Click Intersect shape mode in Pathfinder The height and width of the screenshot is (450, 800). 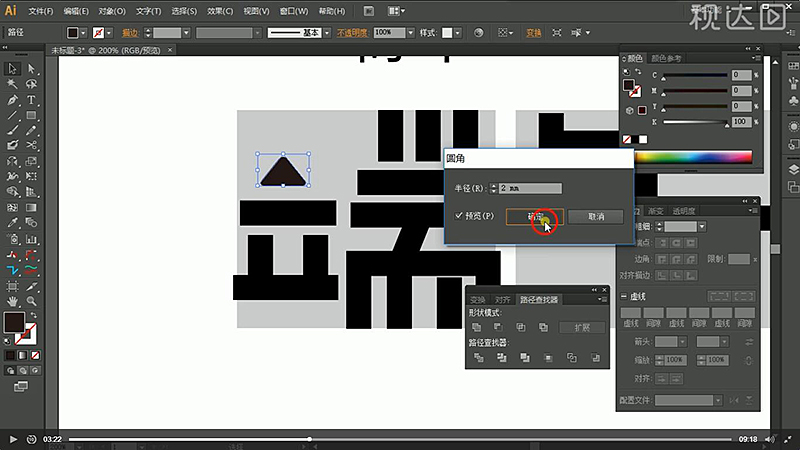click(520, 327)
